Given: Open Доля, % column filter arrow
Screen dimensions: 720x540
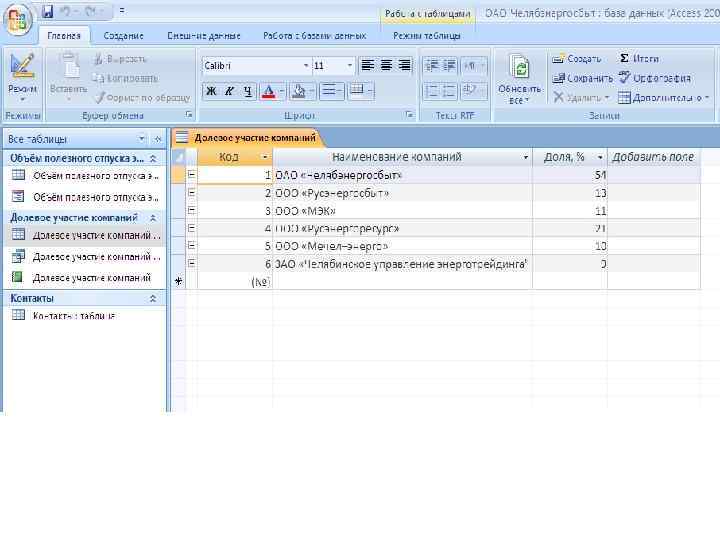Looking at the screenshot, I should pyautogui.click(x=600, y=158).
